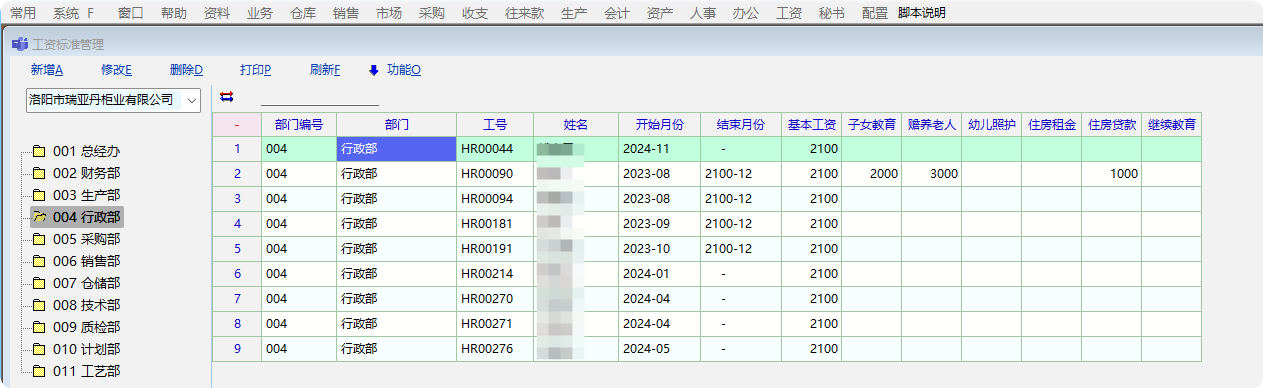Click the blue down-arrow icon beside 功能O

point(374,70)
